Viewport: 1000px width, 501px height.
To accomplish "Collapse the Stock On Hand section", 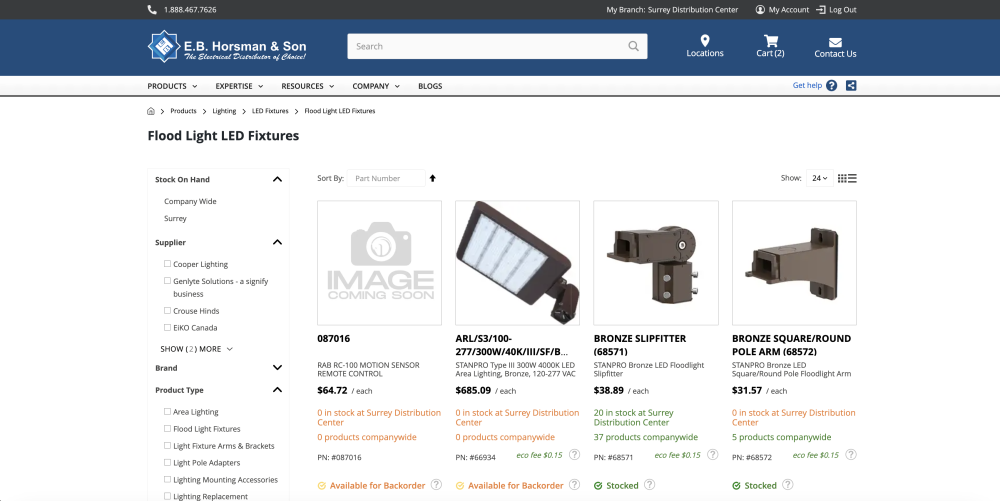I will pyautogui.click(x=277, y=179).
